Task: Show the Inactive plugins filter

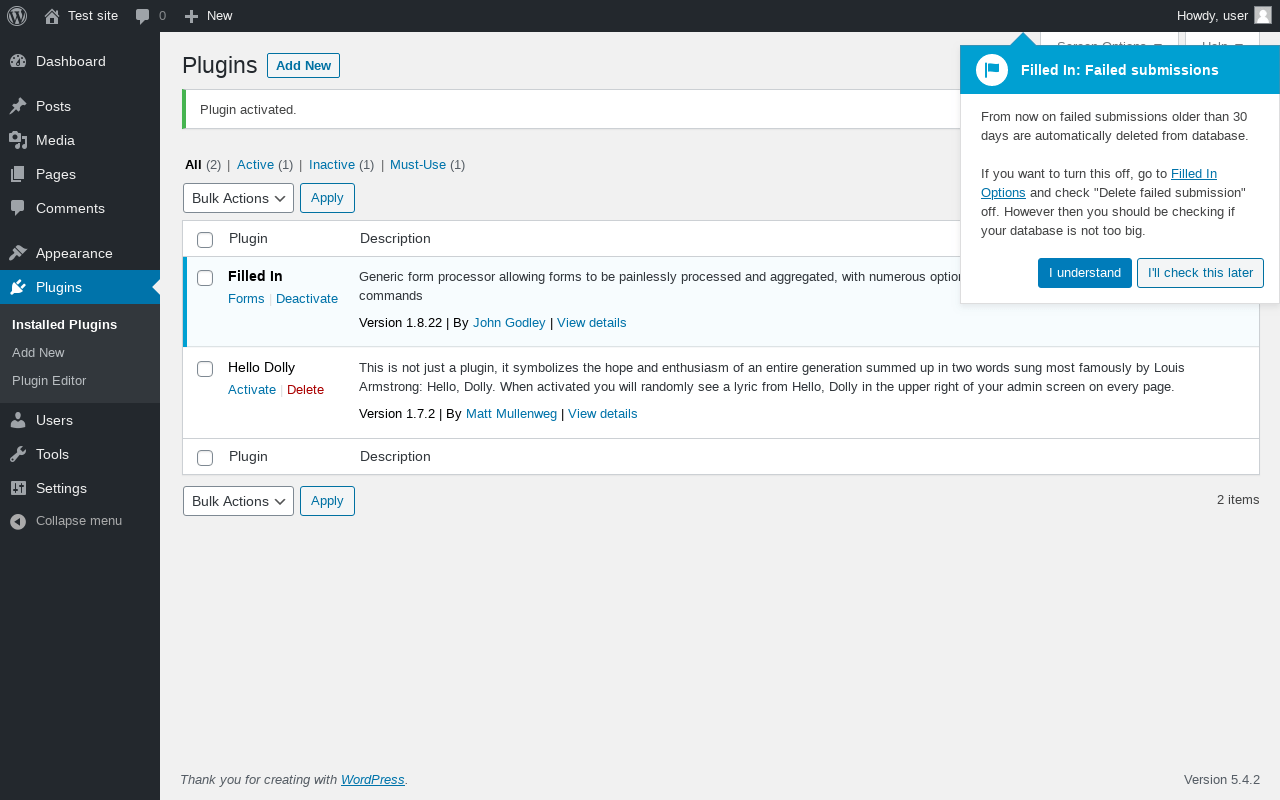Action: click(x=332, y=164)
